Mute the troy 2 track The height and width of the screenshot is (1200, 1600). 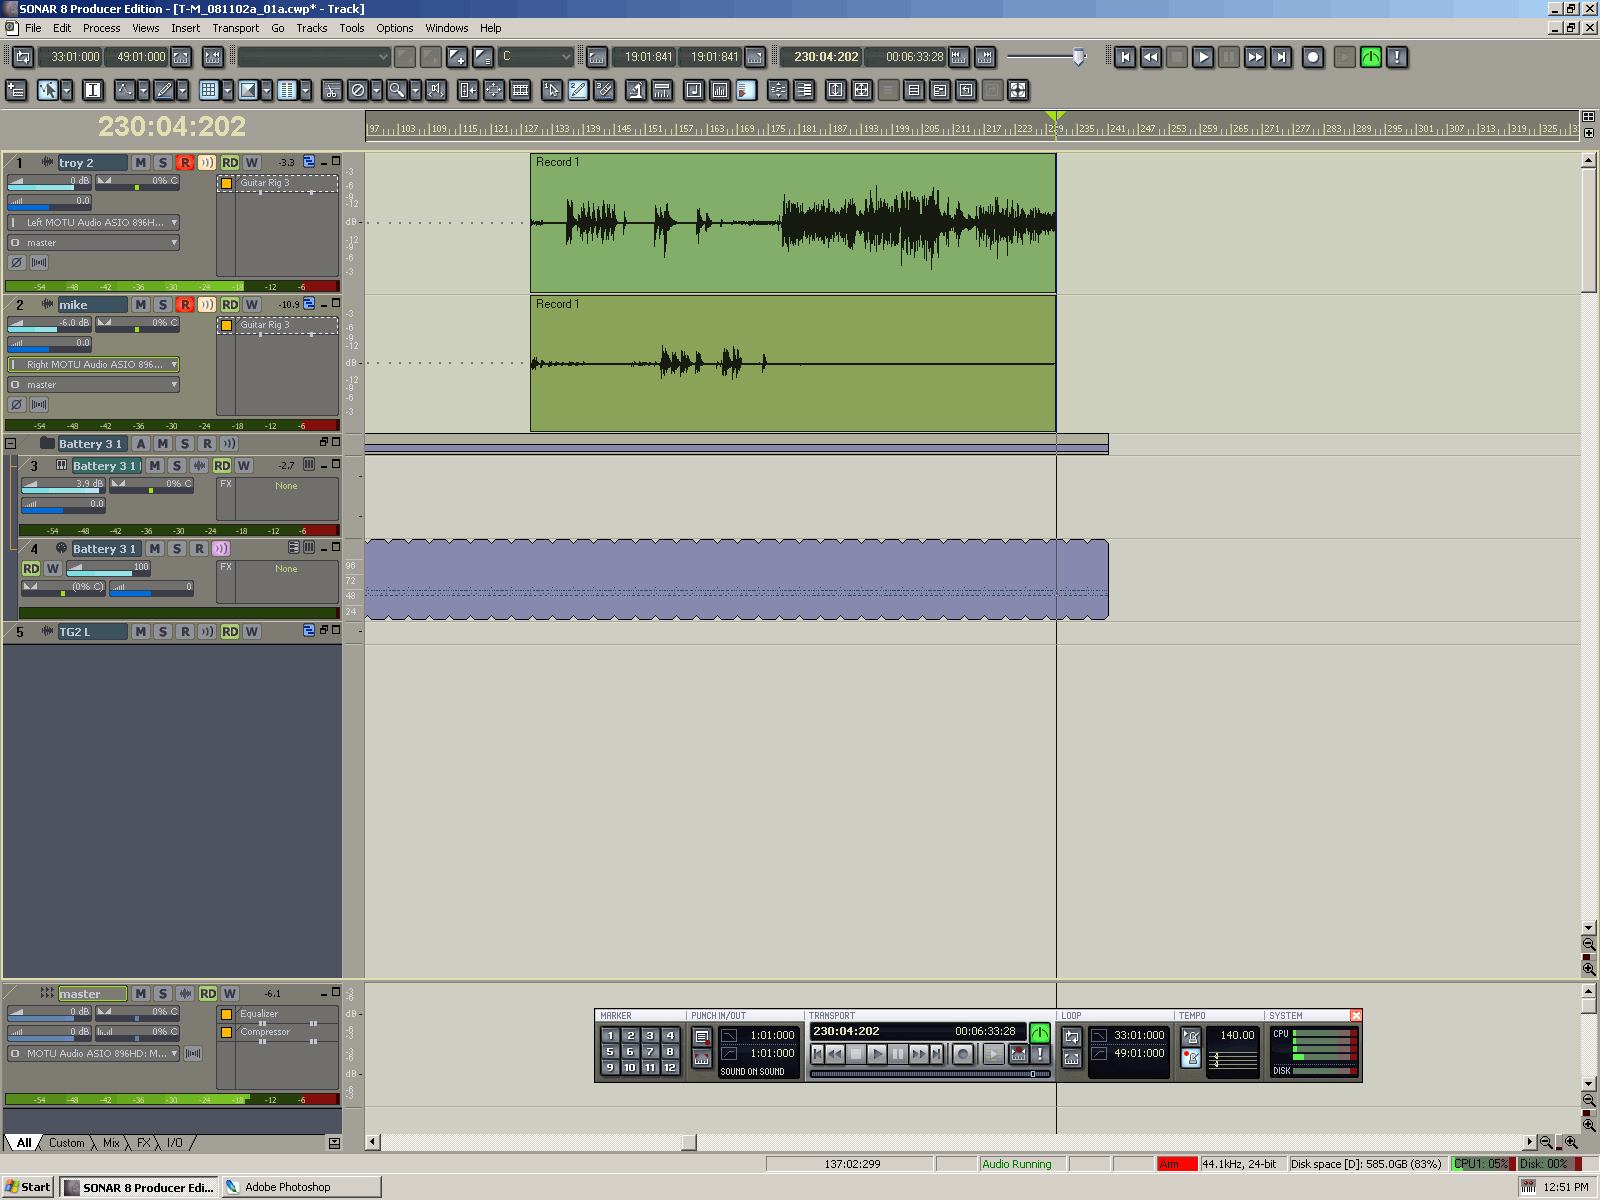(140, 163)
